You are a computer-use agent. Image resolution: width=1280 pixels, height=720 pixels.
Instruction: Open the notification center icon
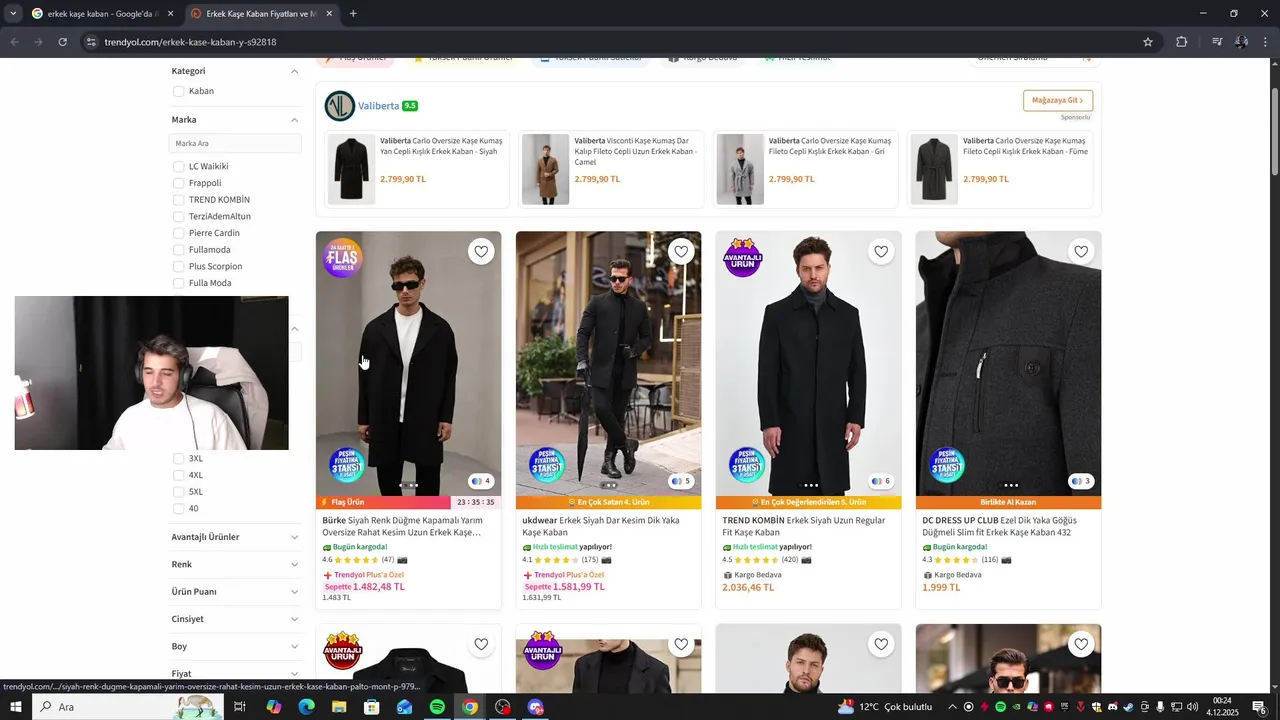click(1259, 707)
